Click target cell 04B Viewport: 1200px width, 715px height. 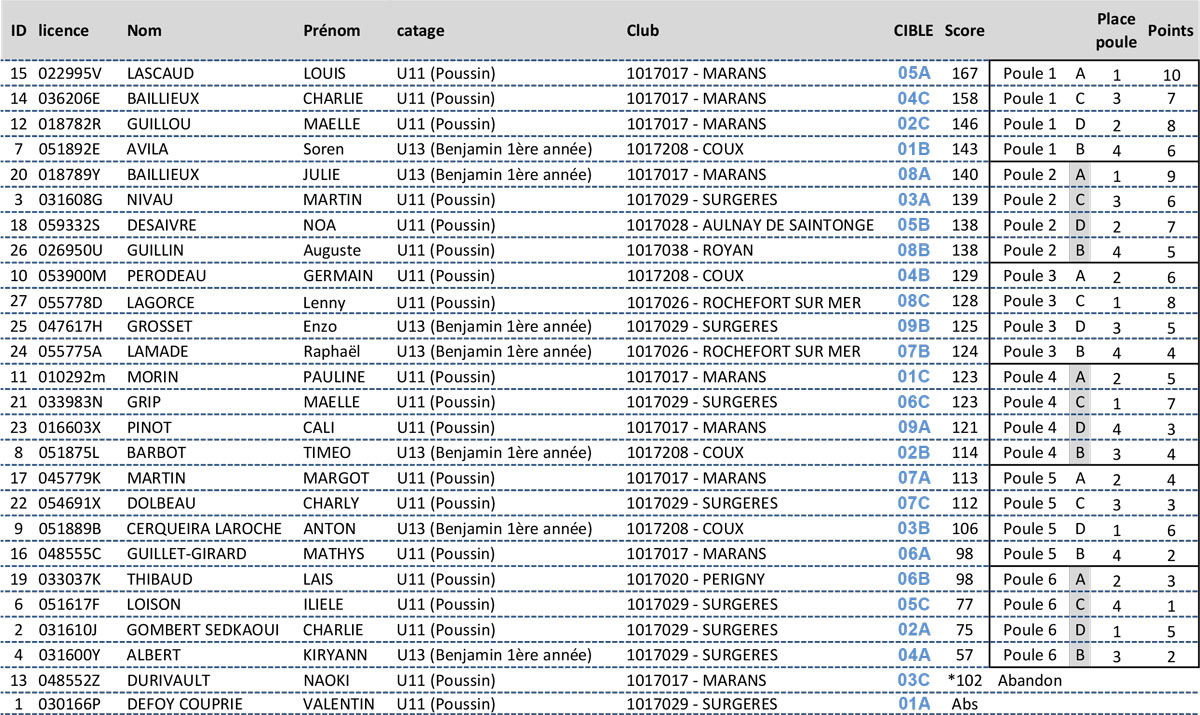pos(914,275)
